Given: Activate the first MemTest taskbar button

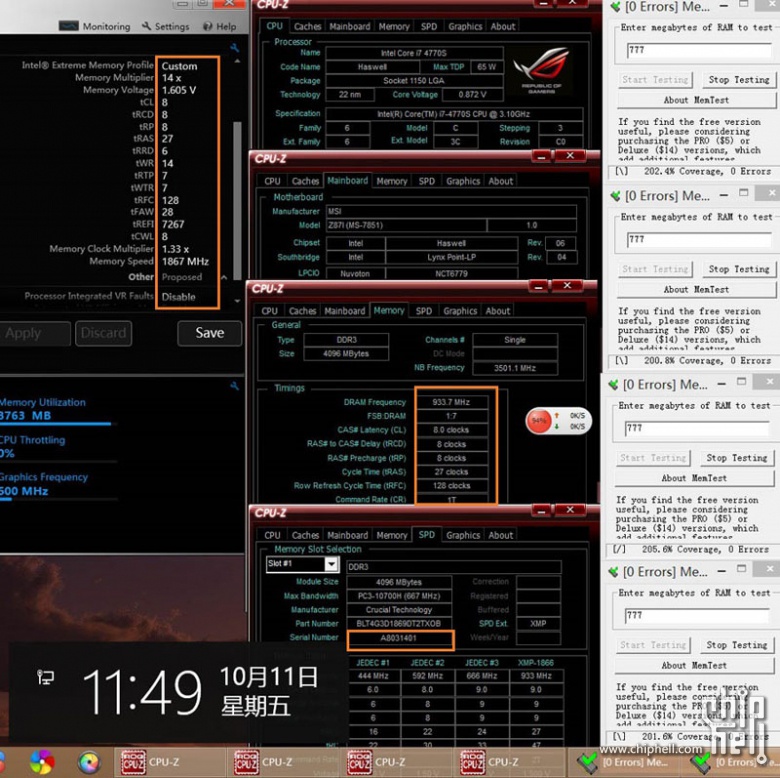Looking at the screenshot, I should pos(622,762).
